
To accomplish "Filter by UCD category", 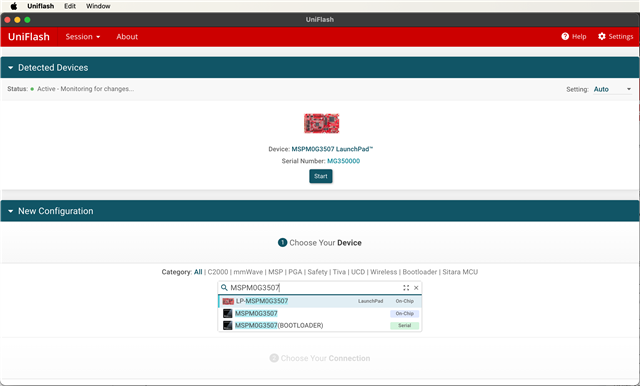I will pos(358,272).
